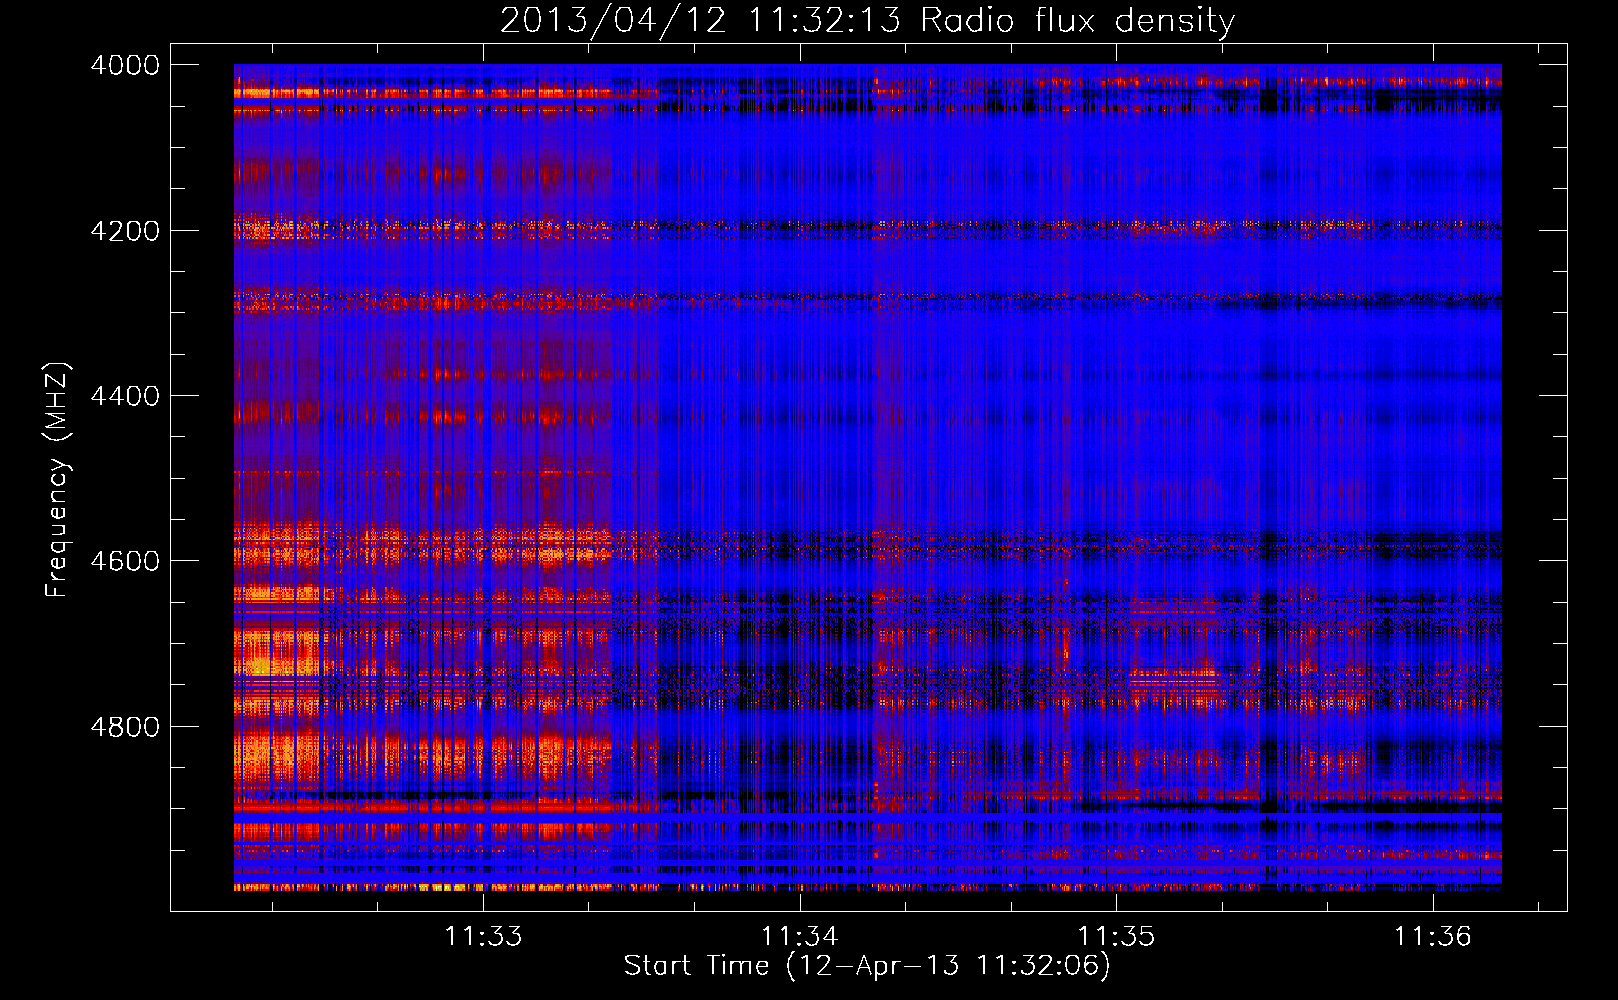Screen dimensions: 1618x1000
Task: Click the 11:34 time axis label
Action: tap(799, 936)
